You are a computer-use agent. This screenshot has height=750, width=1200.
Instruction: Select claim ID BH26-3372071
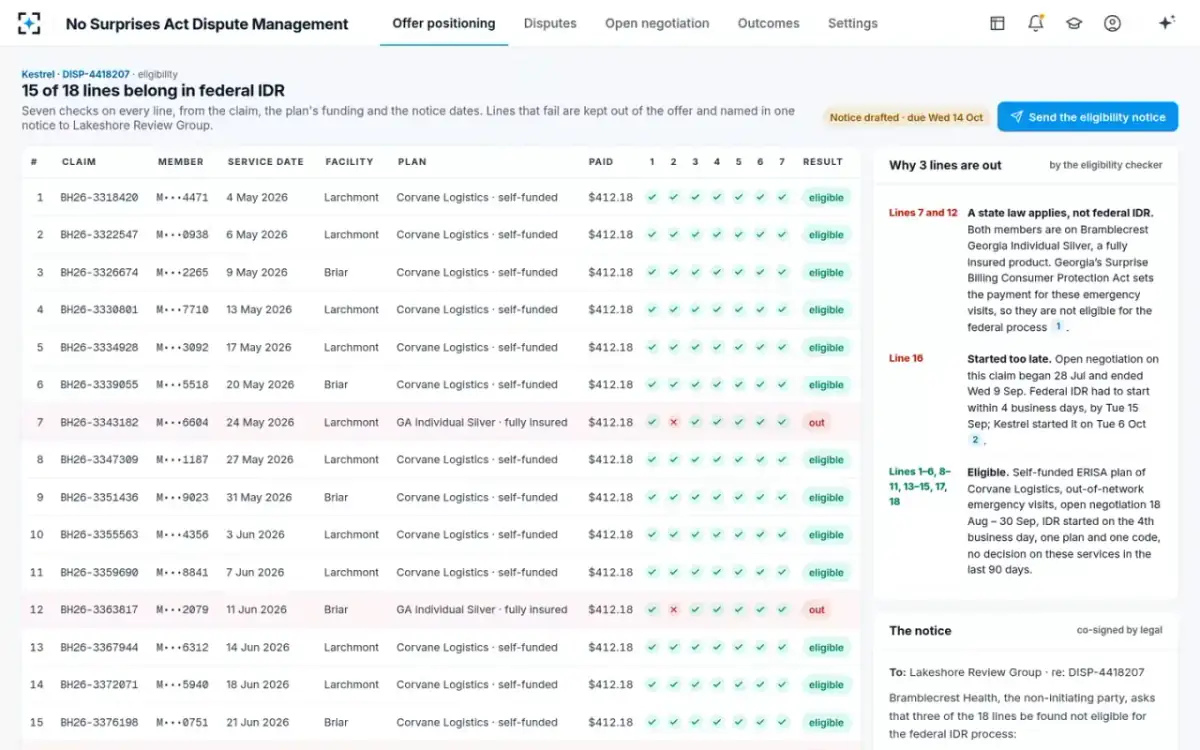point(99,685)
